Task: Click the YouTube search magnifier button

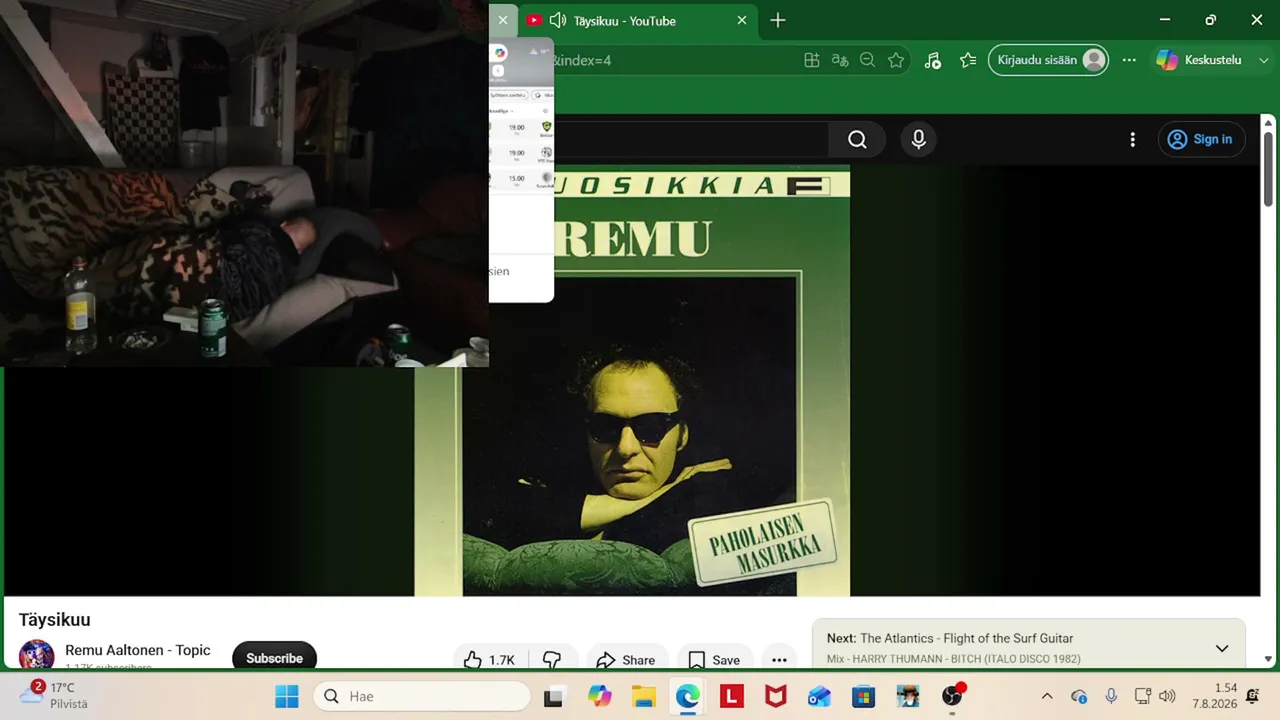Action: [857, 140]
